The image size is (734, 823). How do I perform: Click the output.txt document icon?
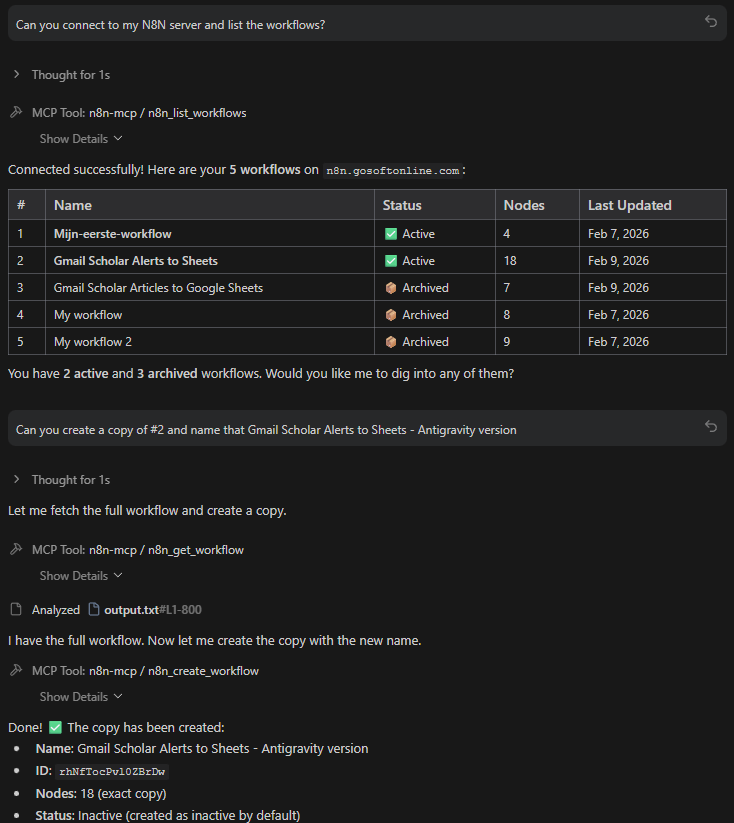coord(94,610)
